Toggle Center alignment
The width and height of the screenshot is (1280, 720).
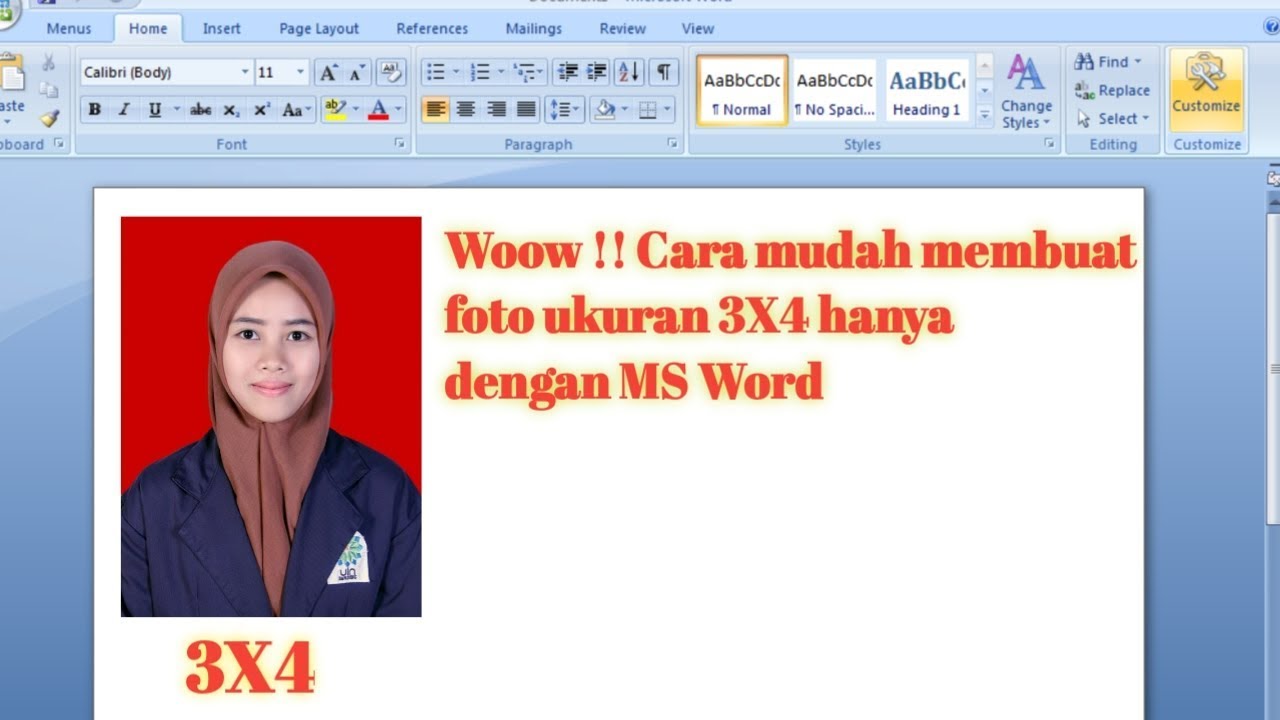[466, 110]
